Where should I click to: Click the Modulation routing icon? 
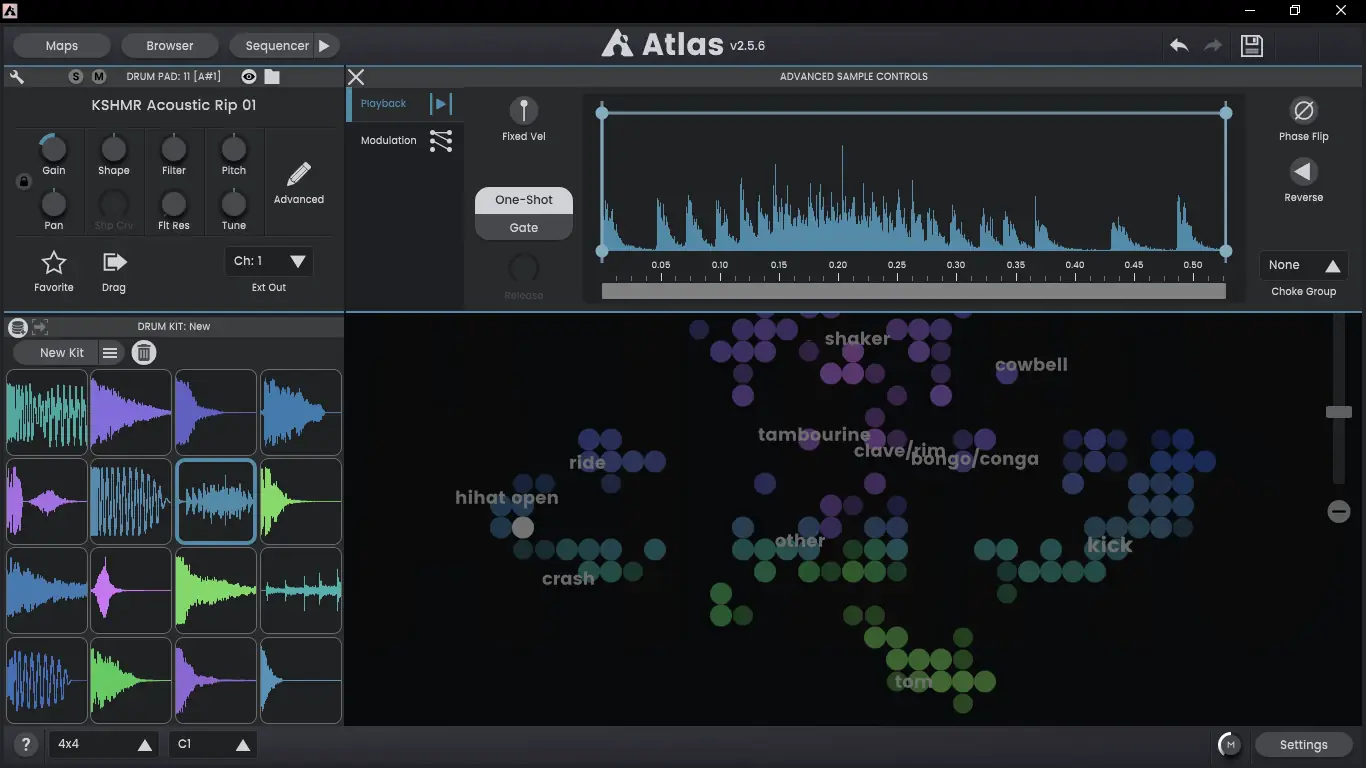coord(441,141)
